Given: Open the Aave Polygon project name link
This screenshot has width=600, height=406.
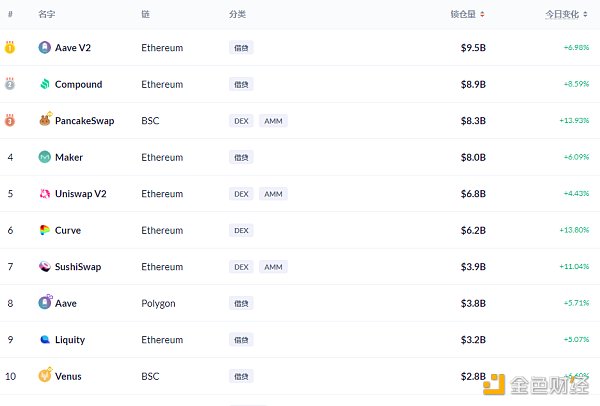Looking at the screenshot, I should (x=66, y=303).
